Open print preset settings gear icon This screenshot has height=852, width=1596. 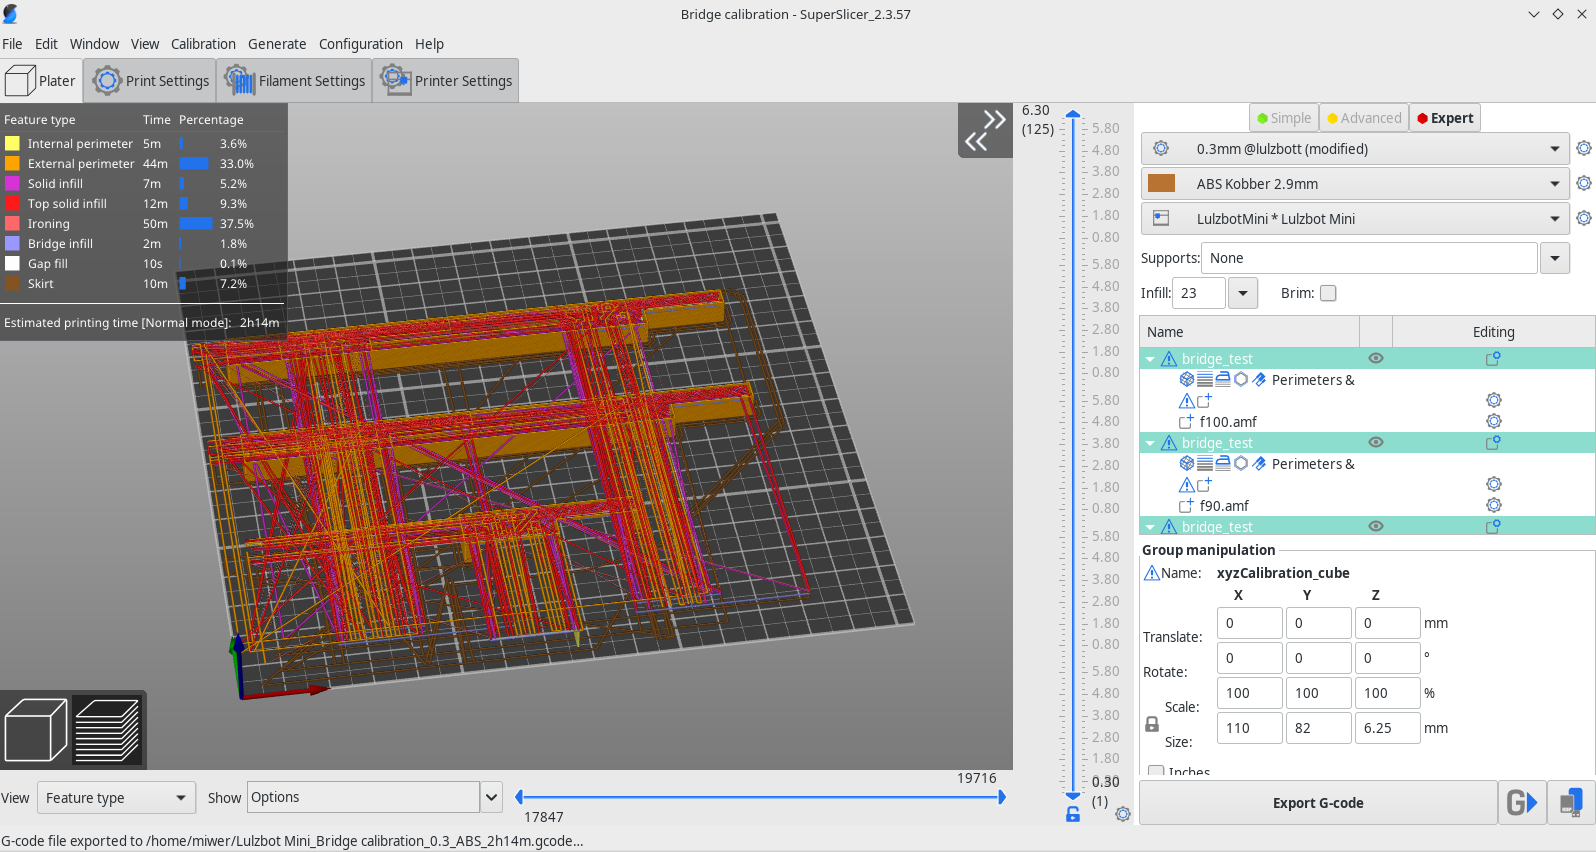[1584, 148]
